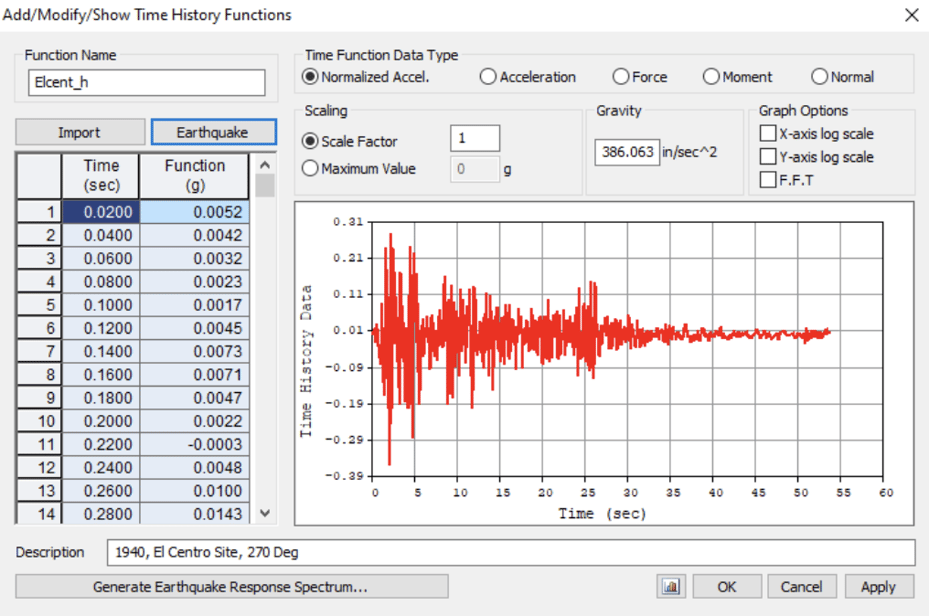
Task: Open the Earthquake record selector
Action: 213,132
